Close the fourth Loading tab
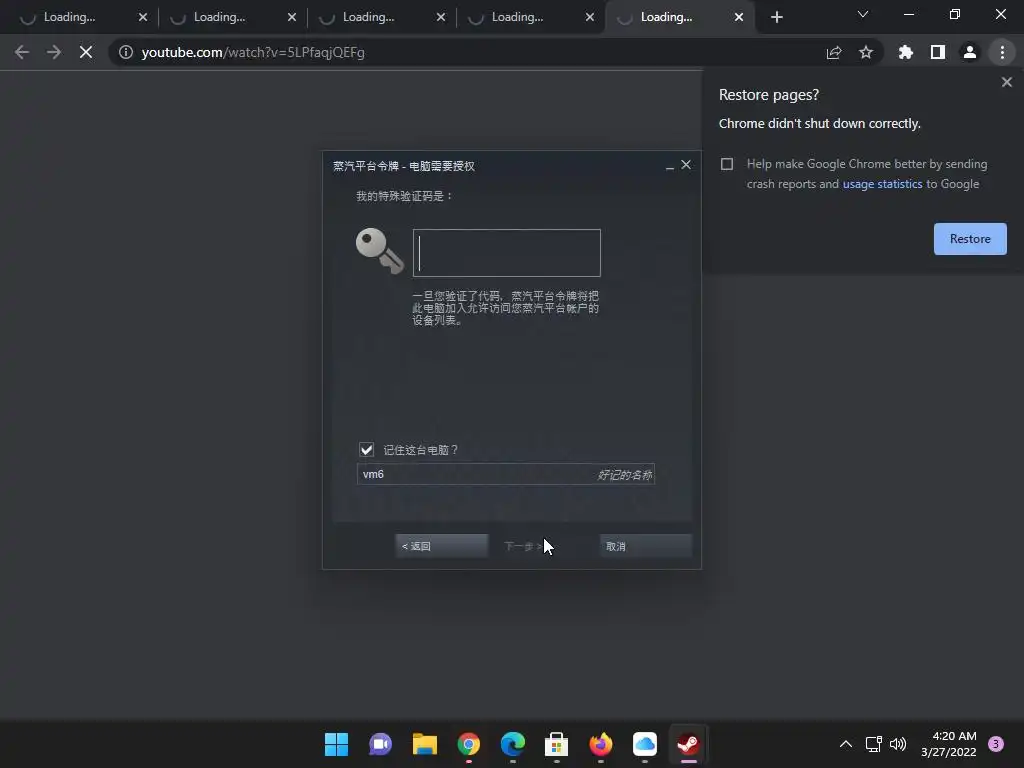1024x768 pixels. point(590,17)
